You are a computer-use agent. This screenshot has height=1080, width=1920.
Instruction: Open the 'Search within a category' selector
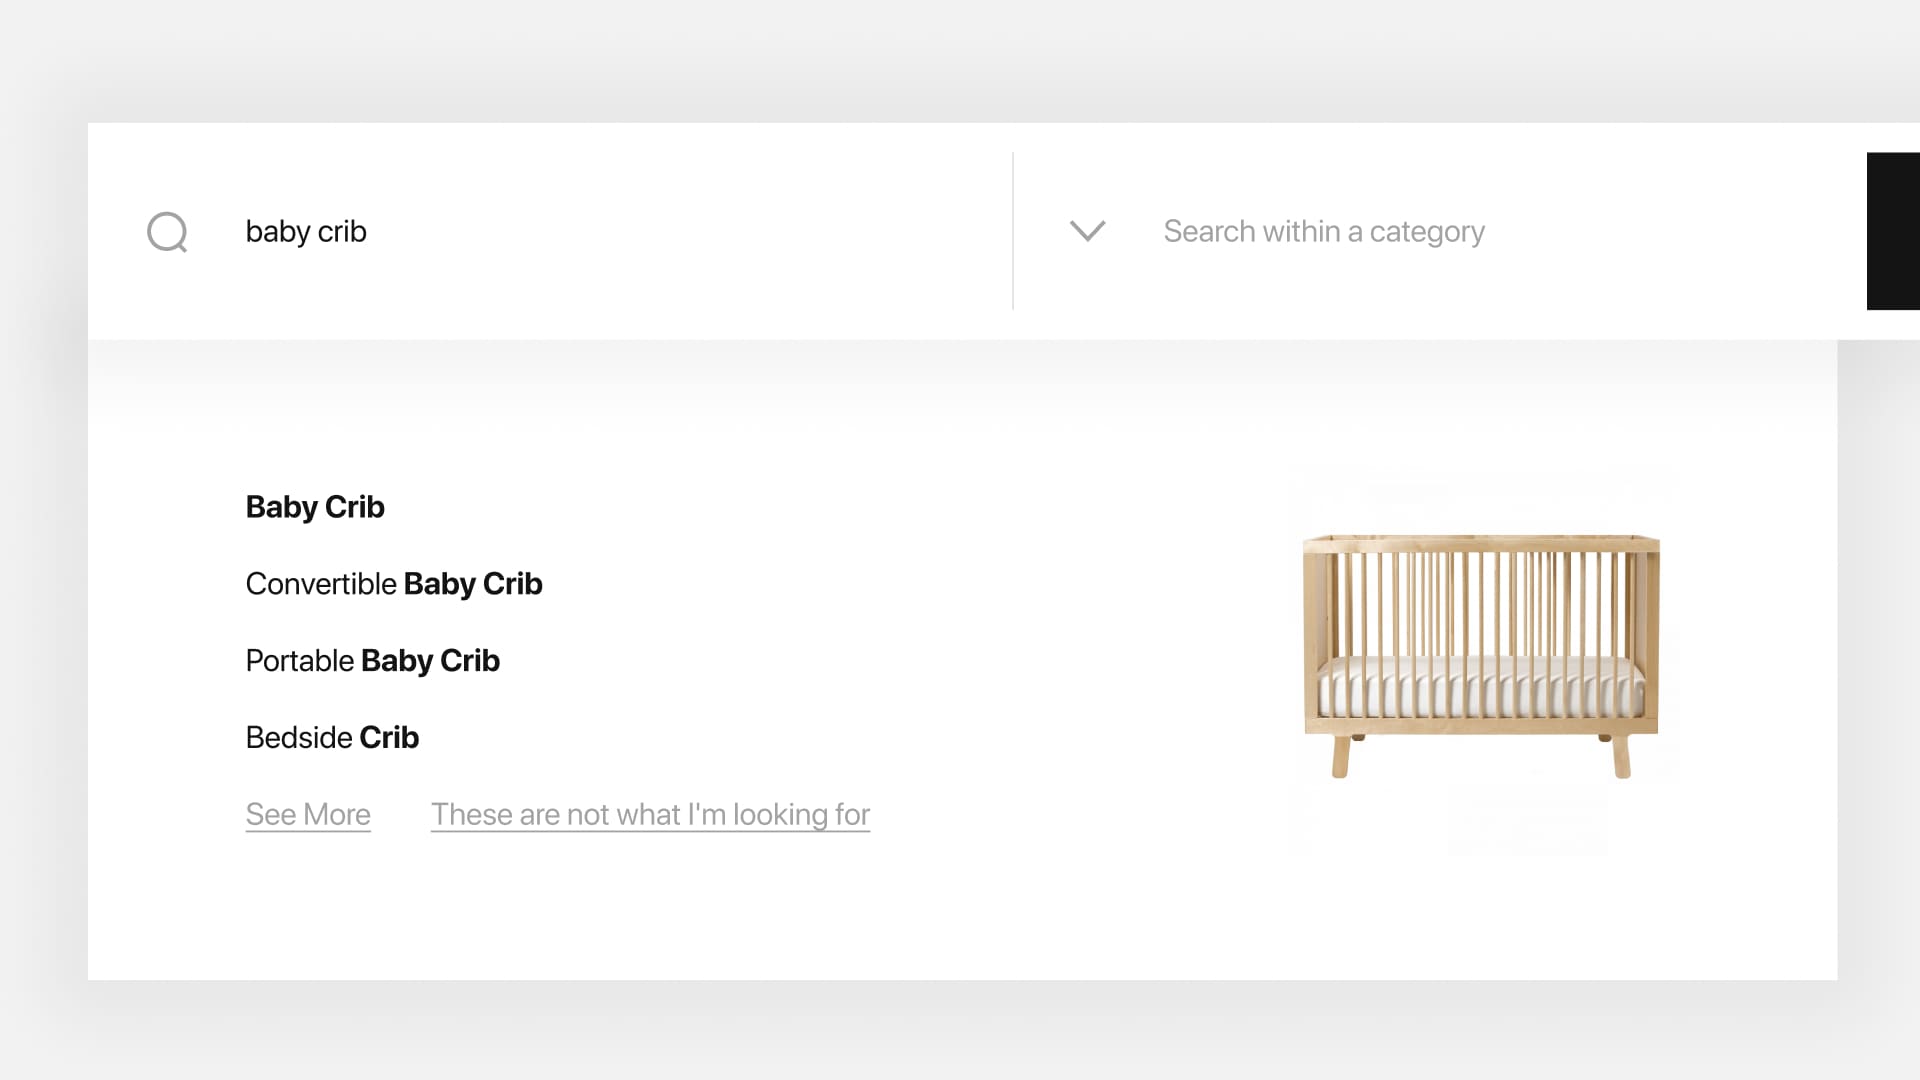(x=1323, y=231)
